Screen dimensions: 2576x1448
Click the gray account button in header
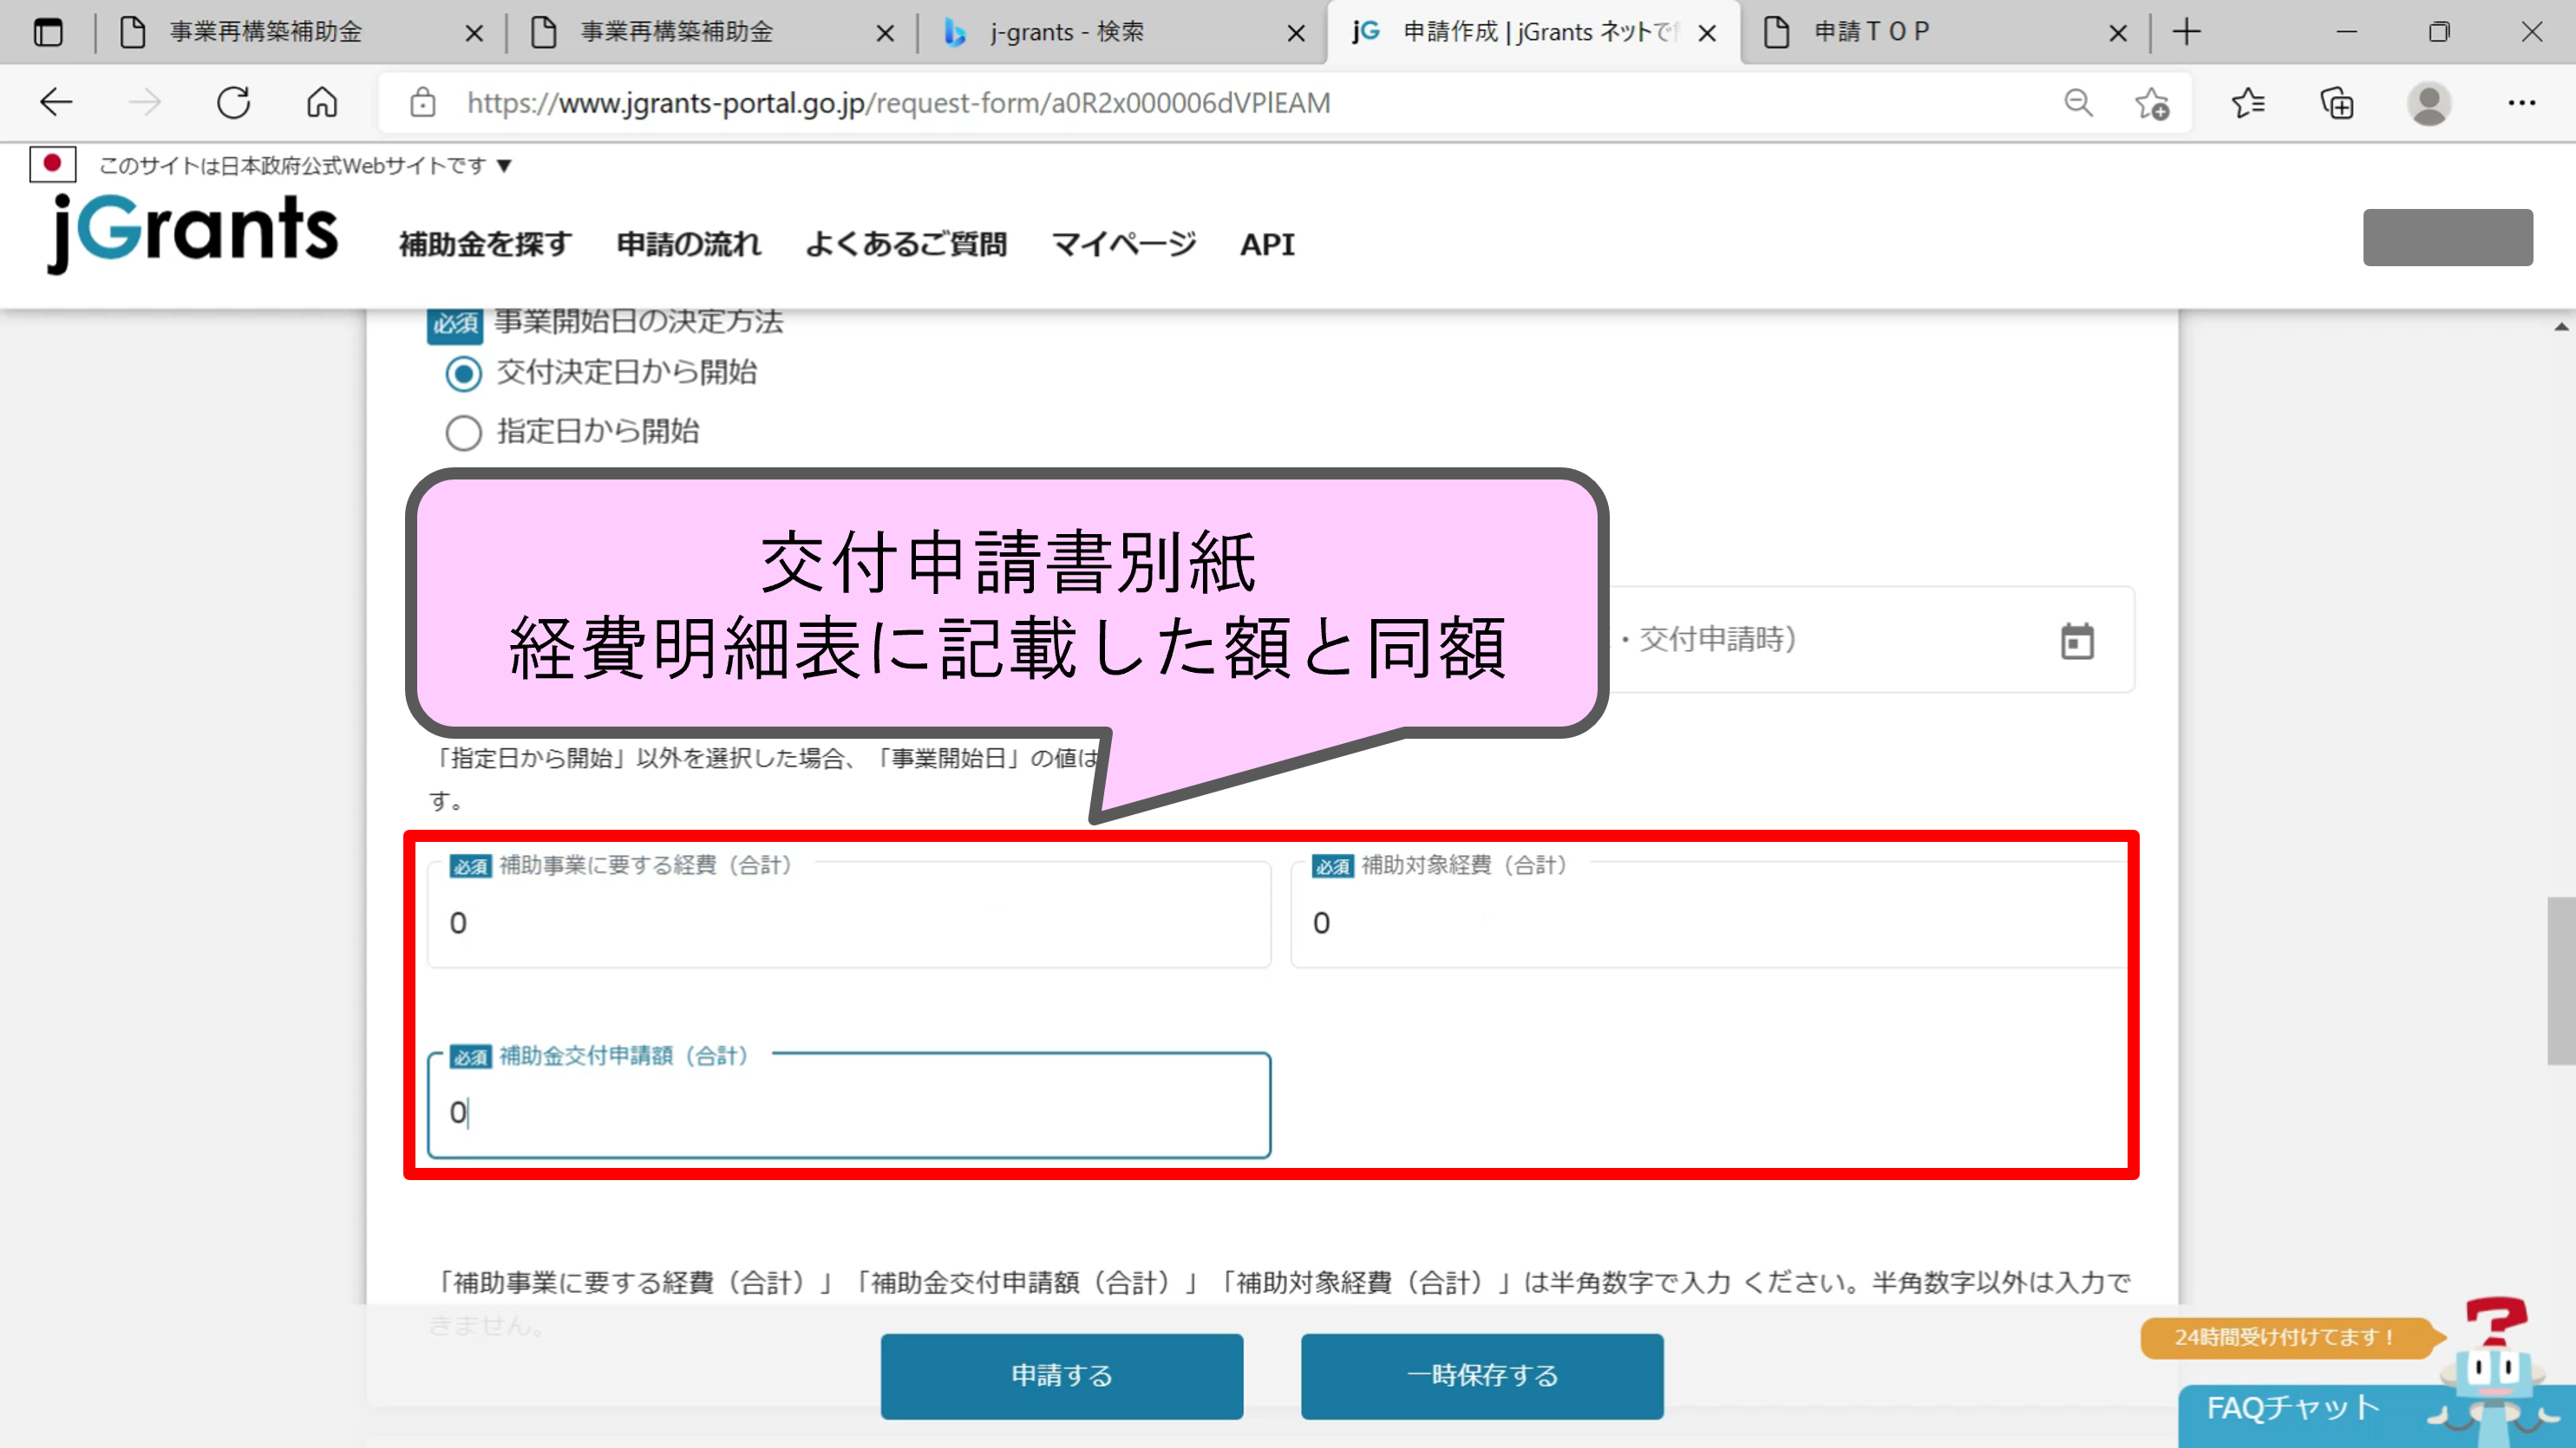click(x=2448, y=237)
